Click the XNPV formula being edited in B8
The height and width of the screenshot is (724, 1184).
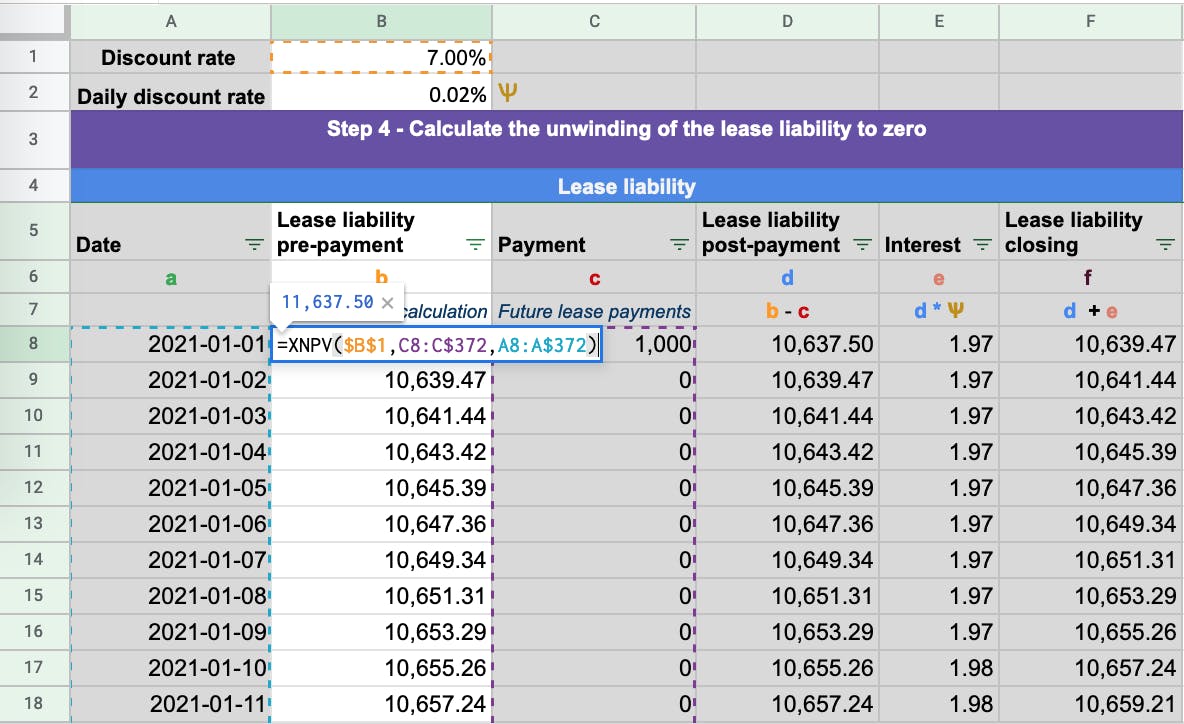435,343
